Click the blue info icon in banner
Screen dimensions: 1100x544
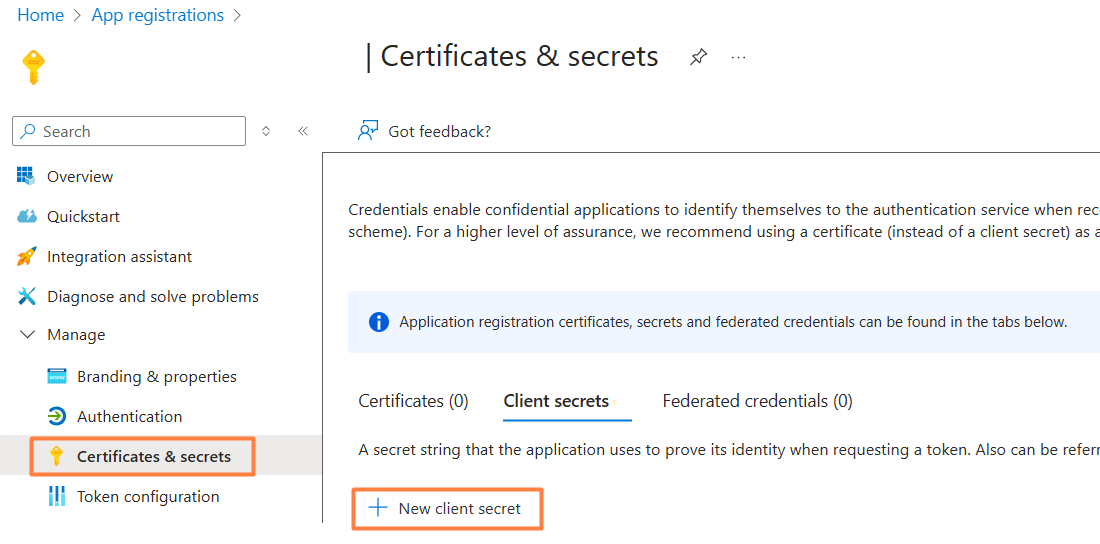378,322
